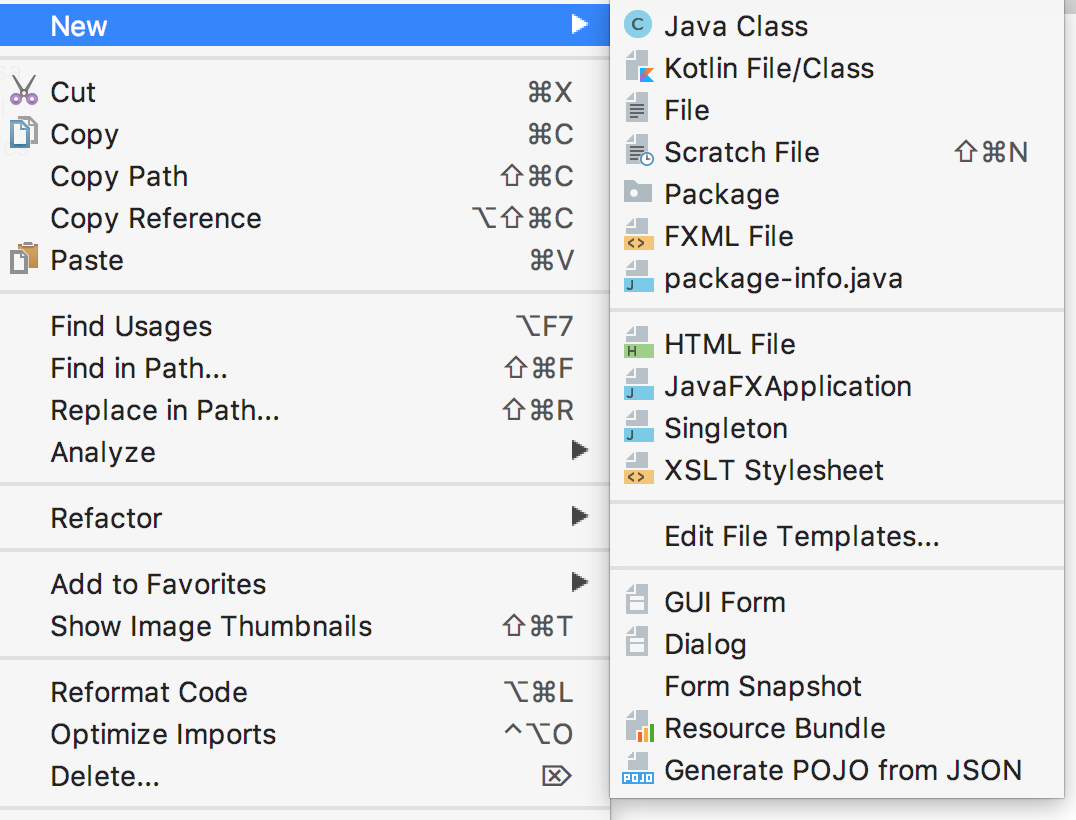This screenshot has height=820, width=1076.
Task: Select the XSLT Stylesheet label
Action: click(x=774, y=470)
